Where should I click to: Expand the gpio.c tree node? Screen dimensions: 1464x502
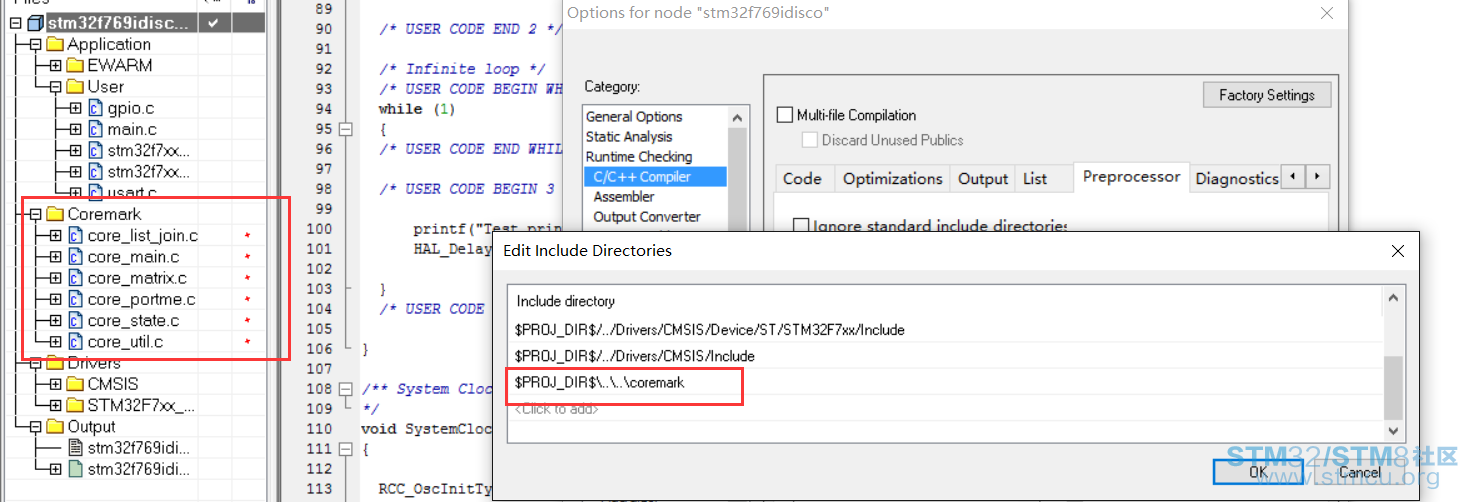coord(75,108)
